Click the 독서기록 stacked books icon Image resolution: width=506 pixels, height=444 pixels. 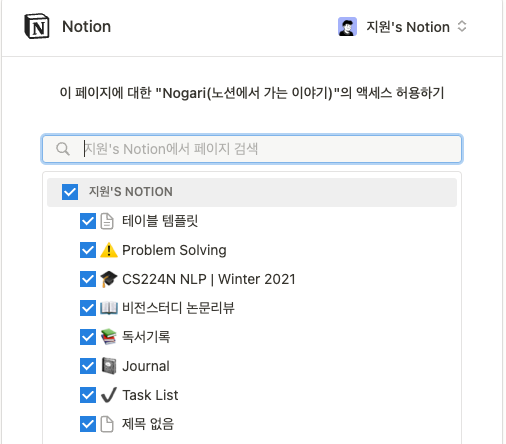tap(109, 337)
